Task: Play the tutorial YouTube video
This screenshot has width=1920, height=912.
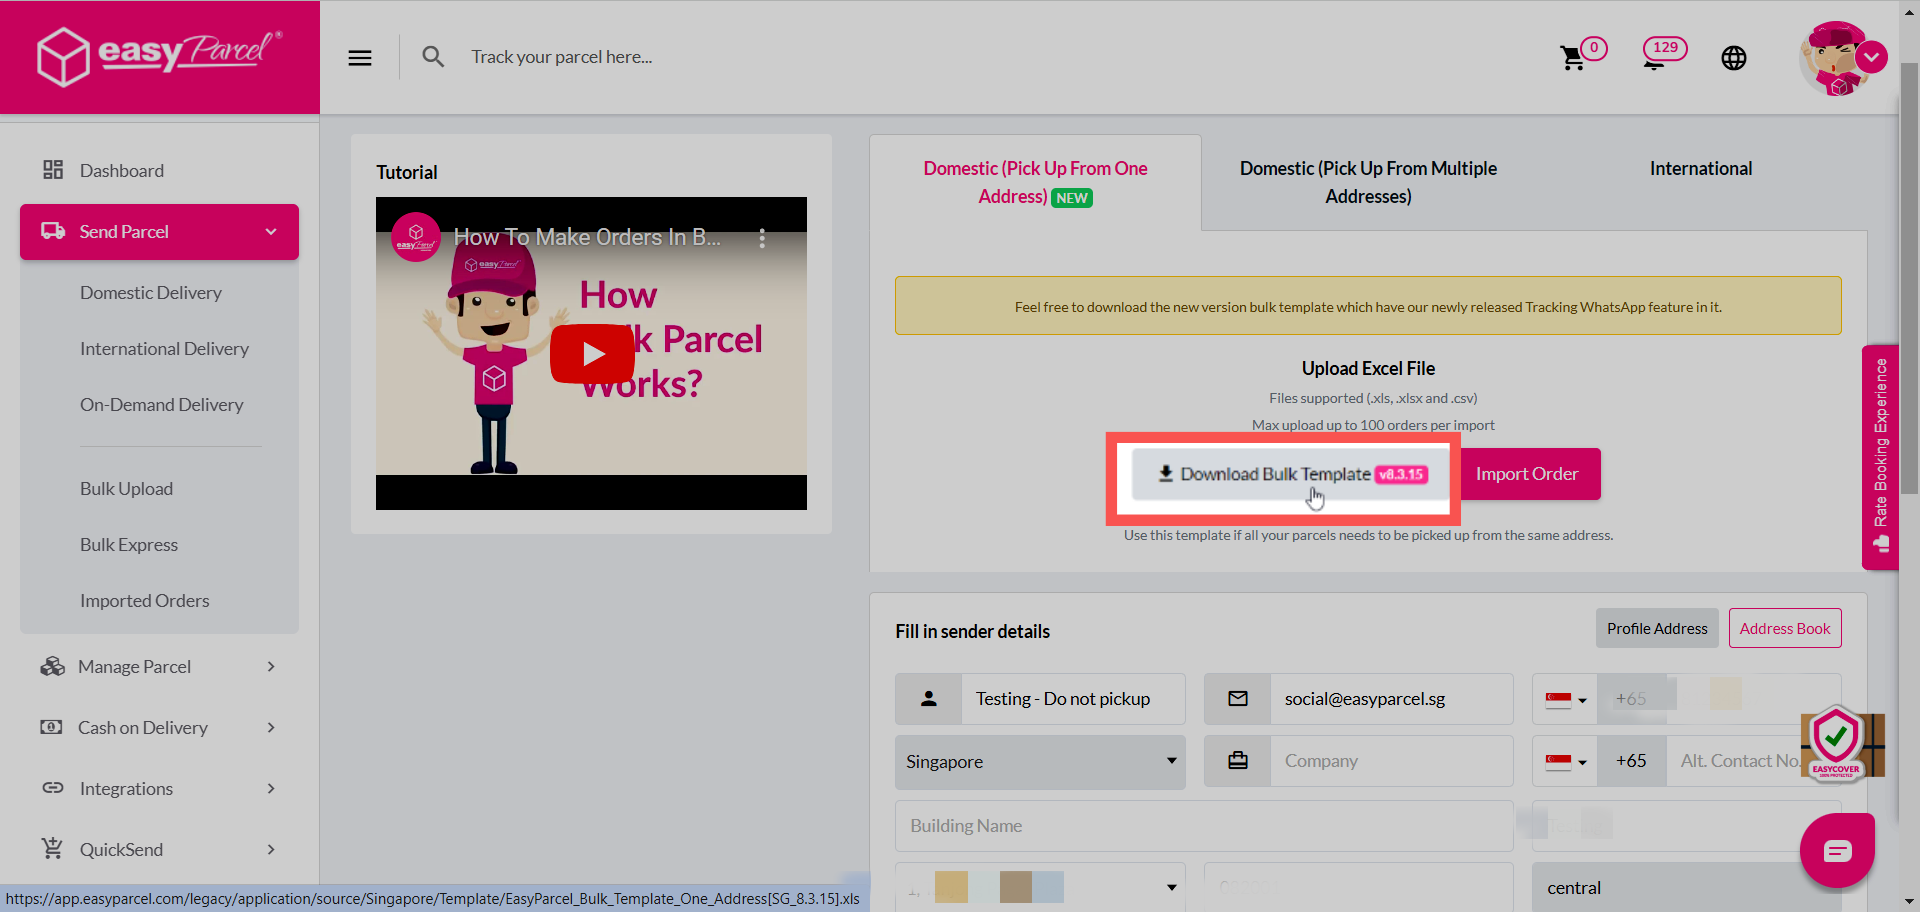Action: pos(592,353)
